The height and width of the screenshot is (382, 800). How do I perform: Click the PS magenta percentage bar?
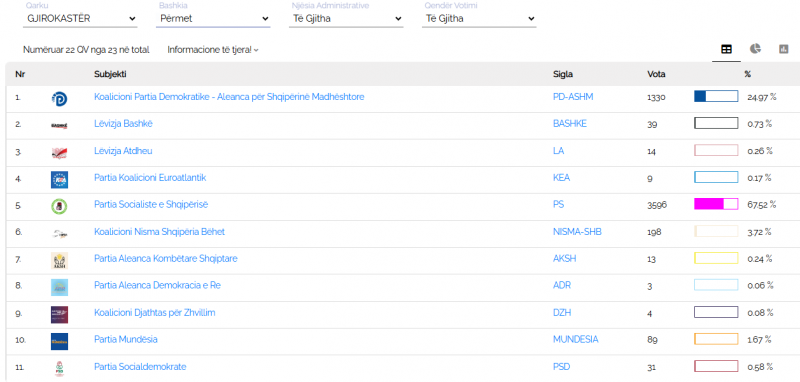716,204
